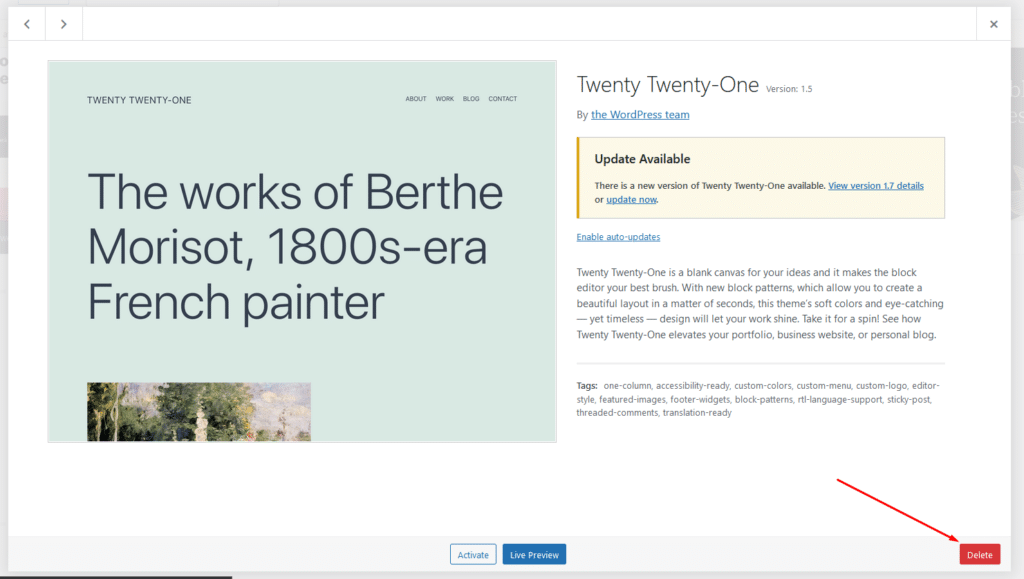
Task: Go to the previous theme with the left chevron
Action: coord(27,24)
